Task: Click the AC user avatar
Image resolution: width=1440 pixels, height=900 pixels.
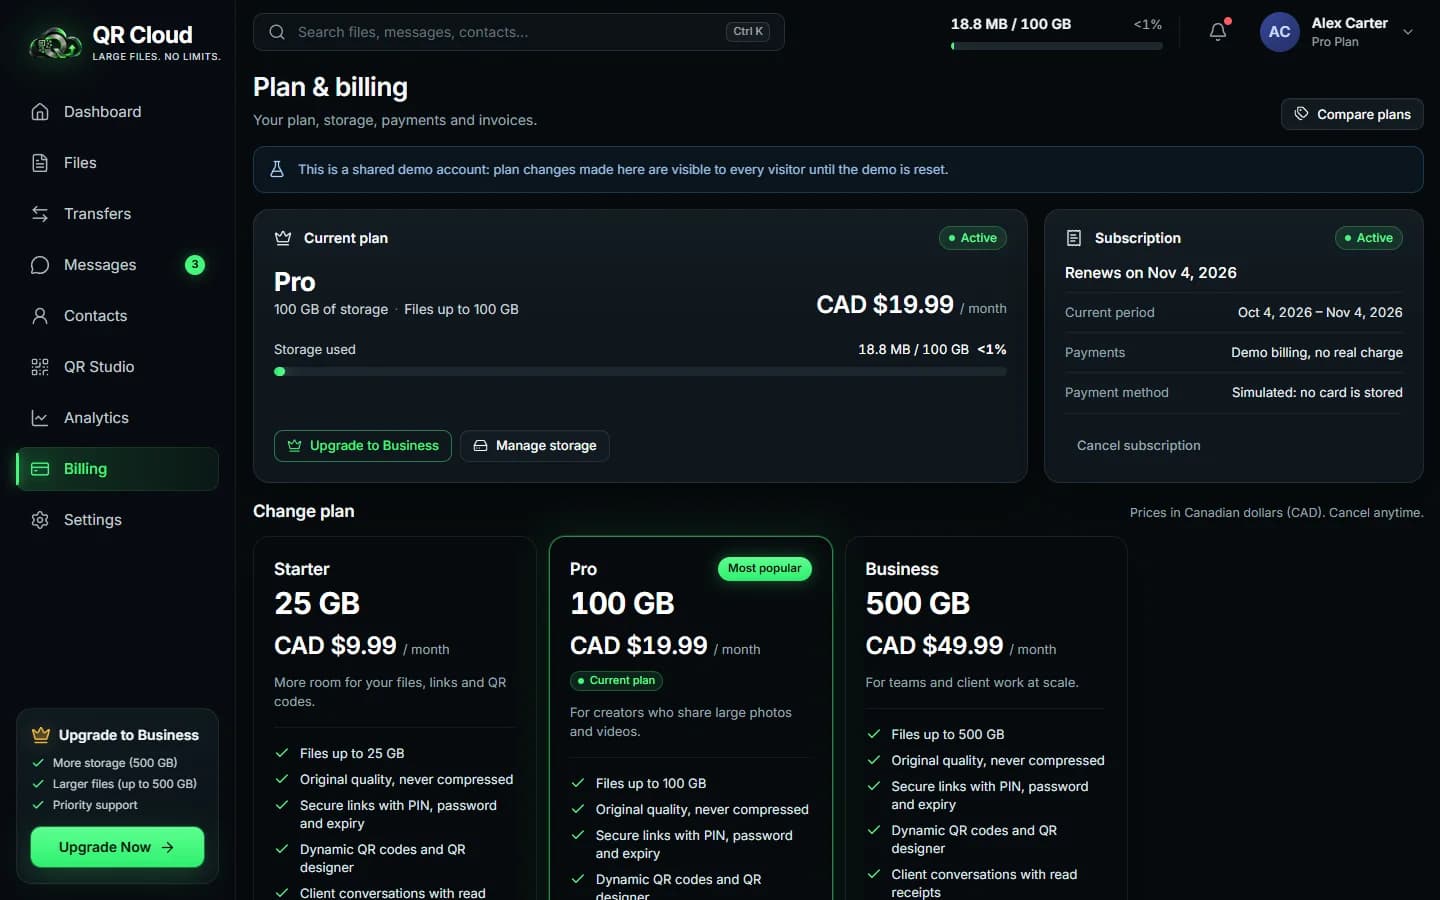Action: (x=1279, y=32)
